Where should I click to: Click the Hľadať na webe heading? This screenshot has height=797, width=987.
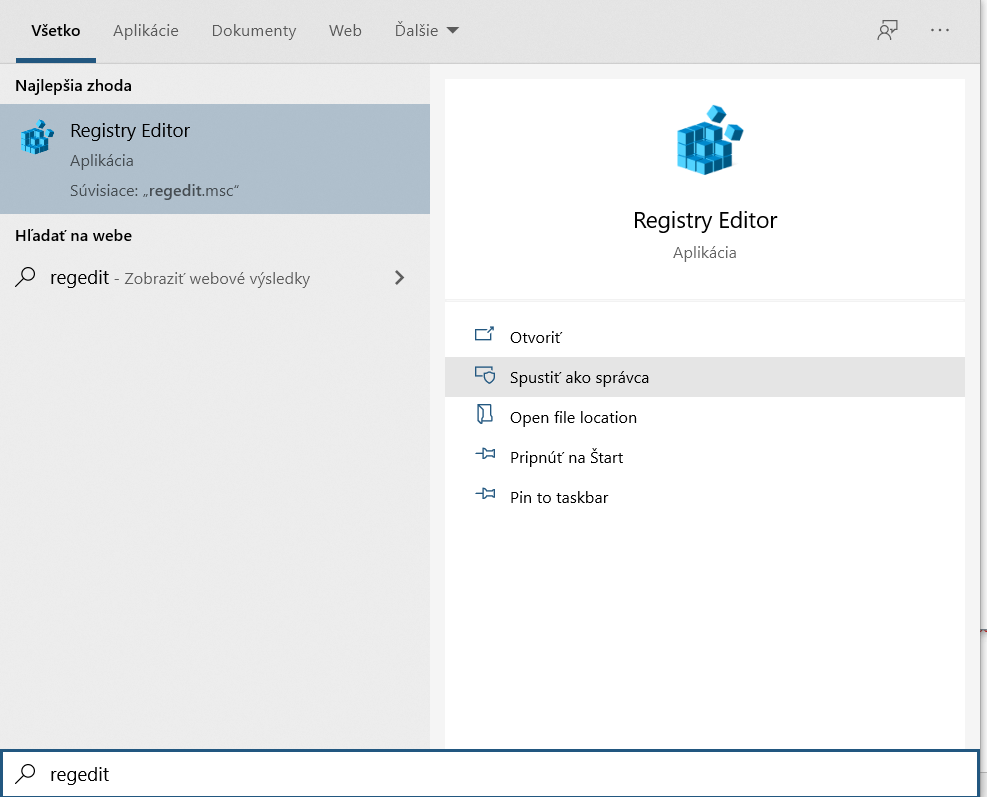(74, 235)
